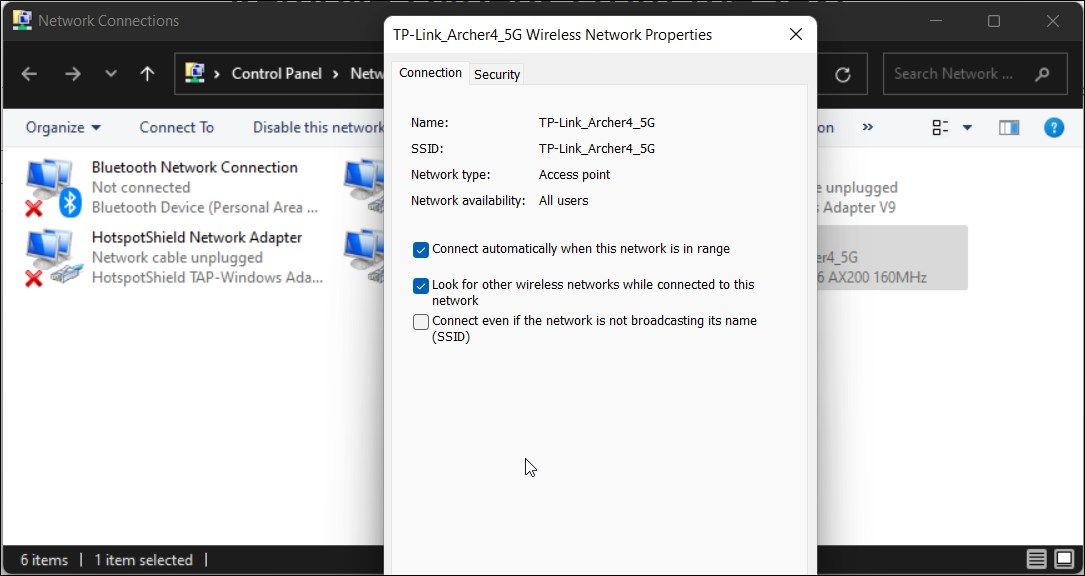The image size is (1085, 576).
Task: Go up one folder level arrow
Action: point(147,73)
